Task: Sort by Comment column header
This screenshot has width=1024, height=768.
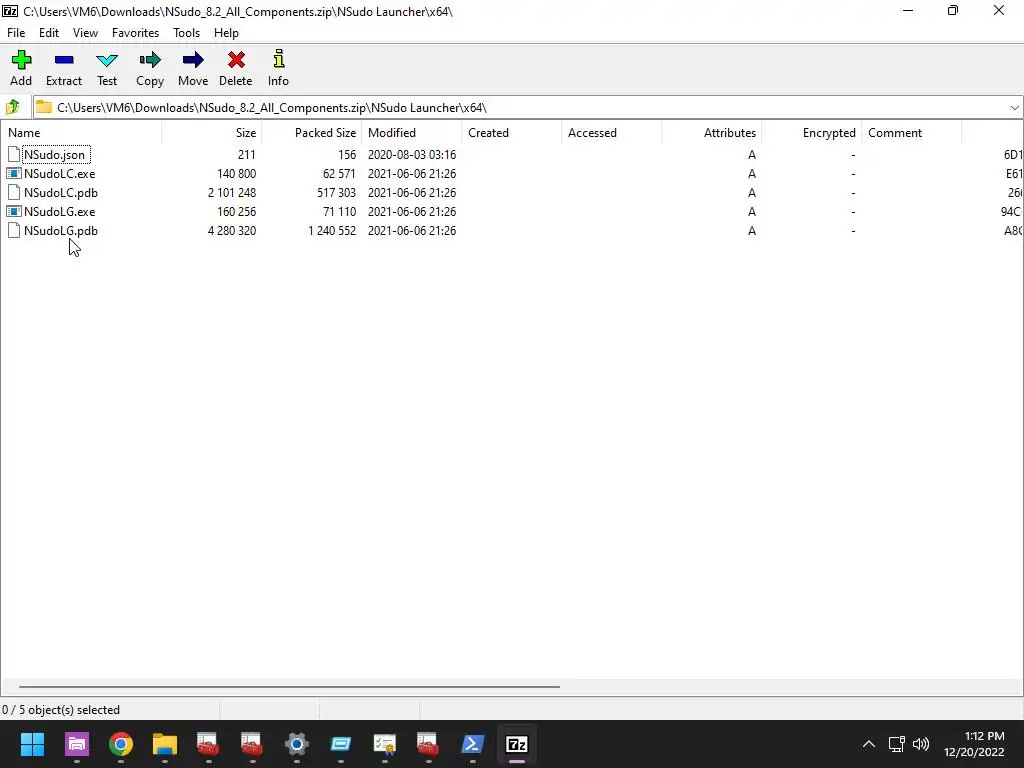Action: click(911, 133)
